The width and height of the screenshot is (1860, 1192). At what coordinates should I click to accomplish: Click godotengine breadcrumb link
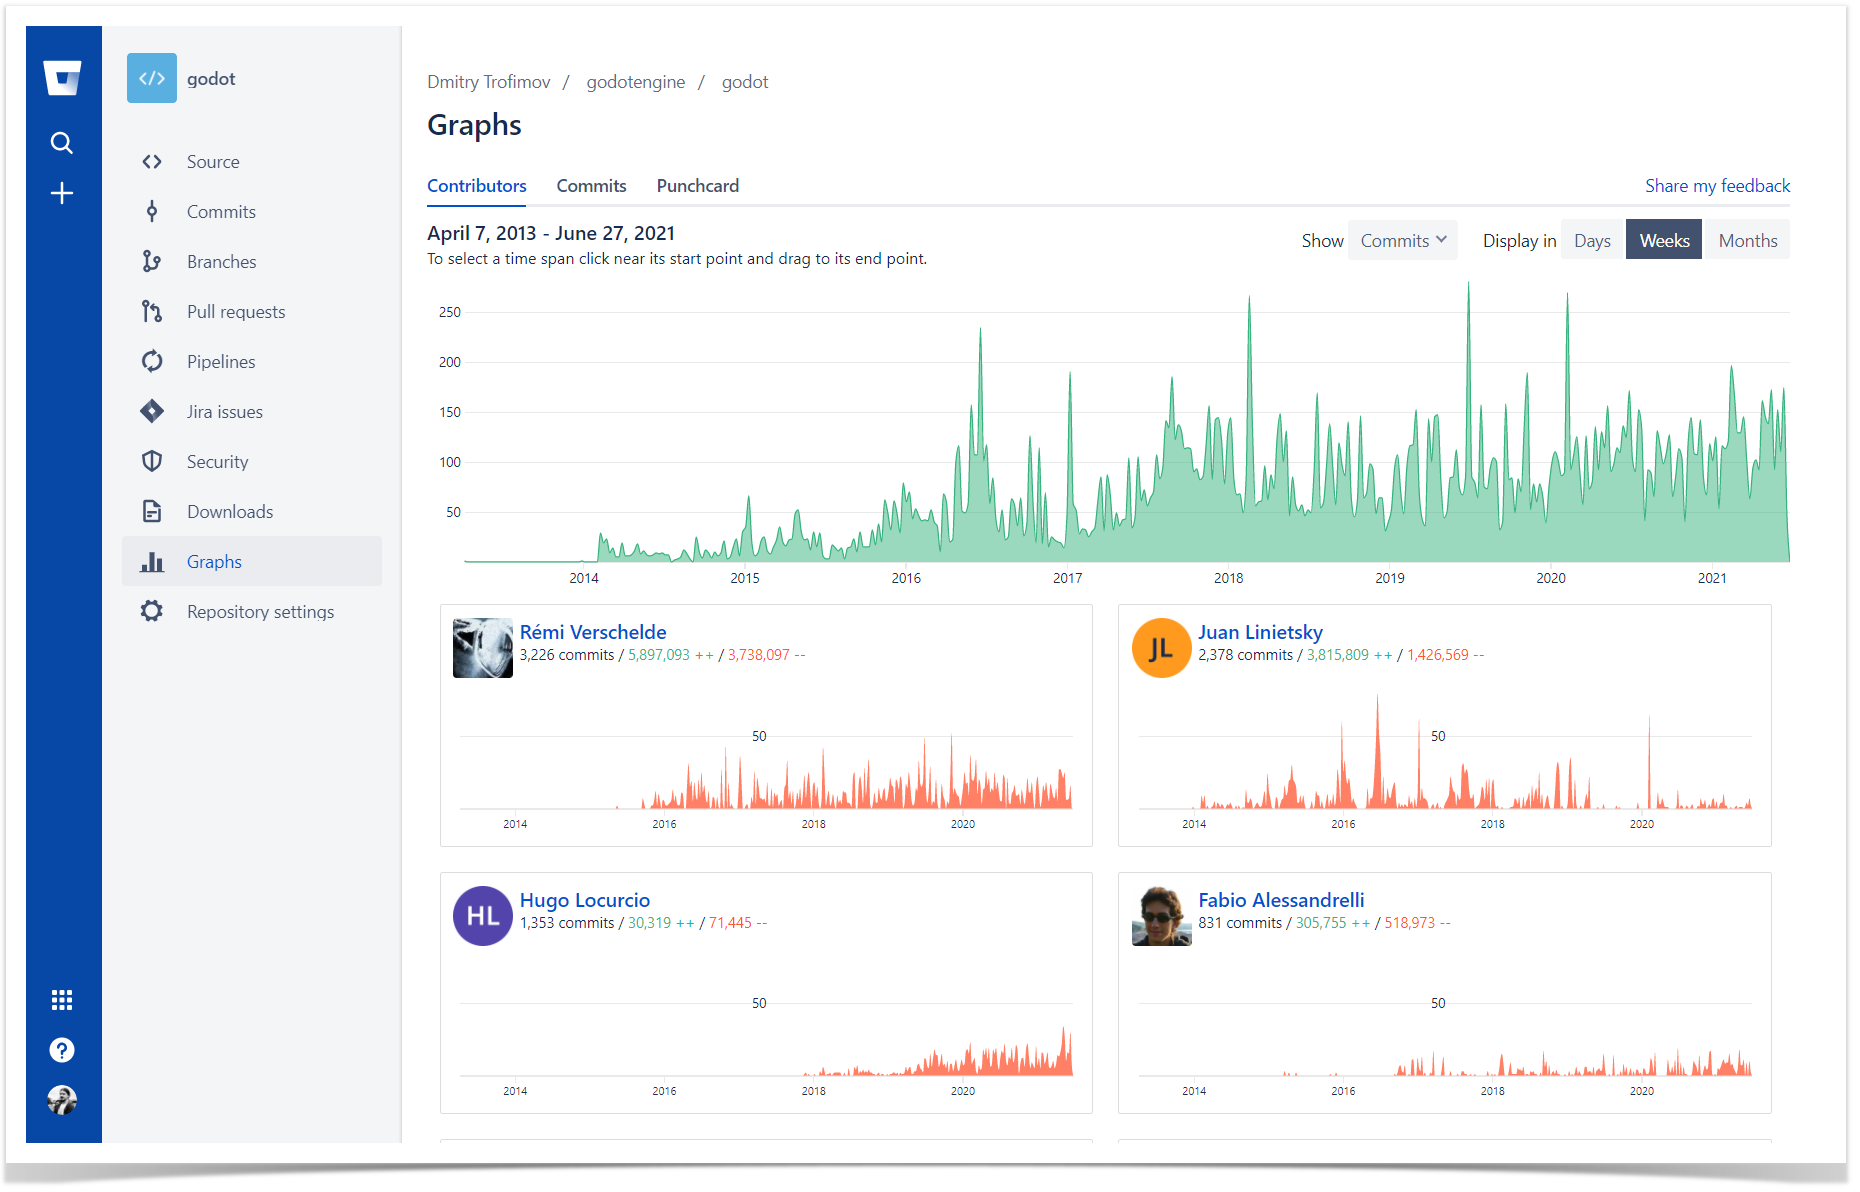(x=635, y=82)
